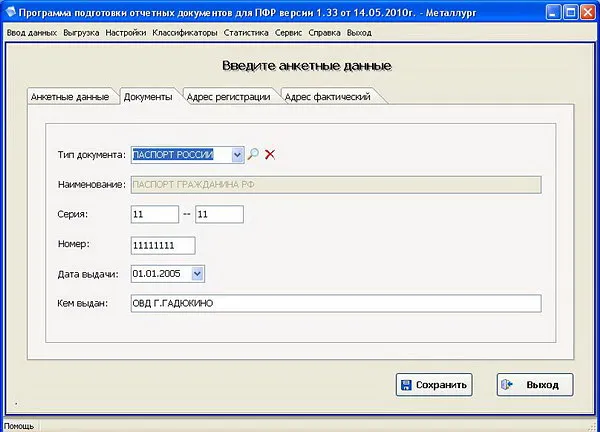Open the Настройки menu
The image size is (600, 432).
tap(126, 33)
